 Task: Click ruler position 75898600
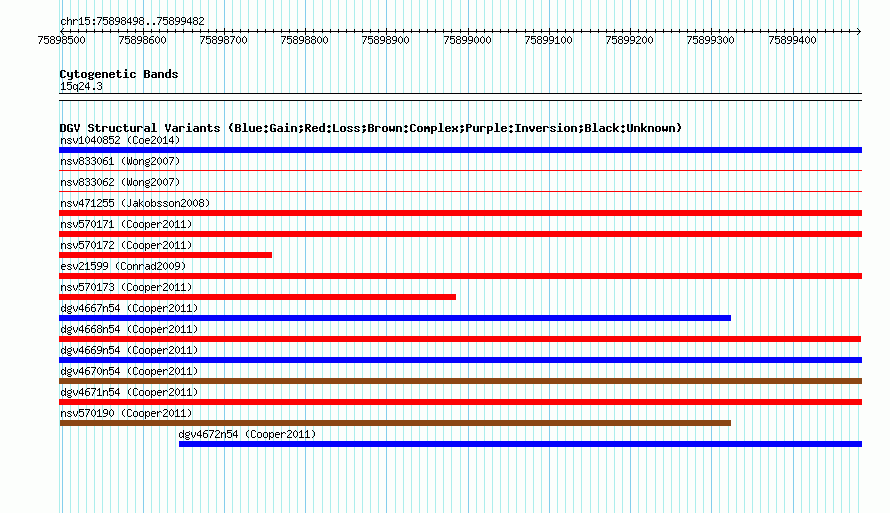click(x=142, y=40)
